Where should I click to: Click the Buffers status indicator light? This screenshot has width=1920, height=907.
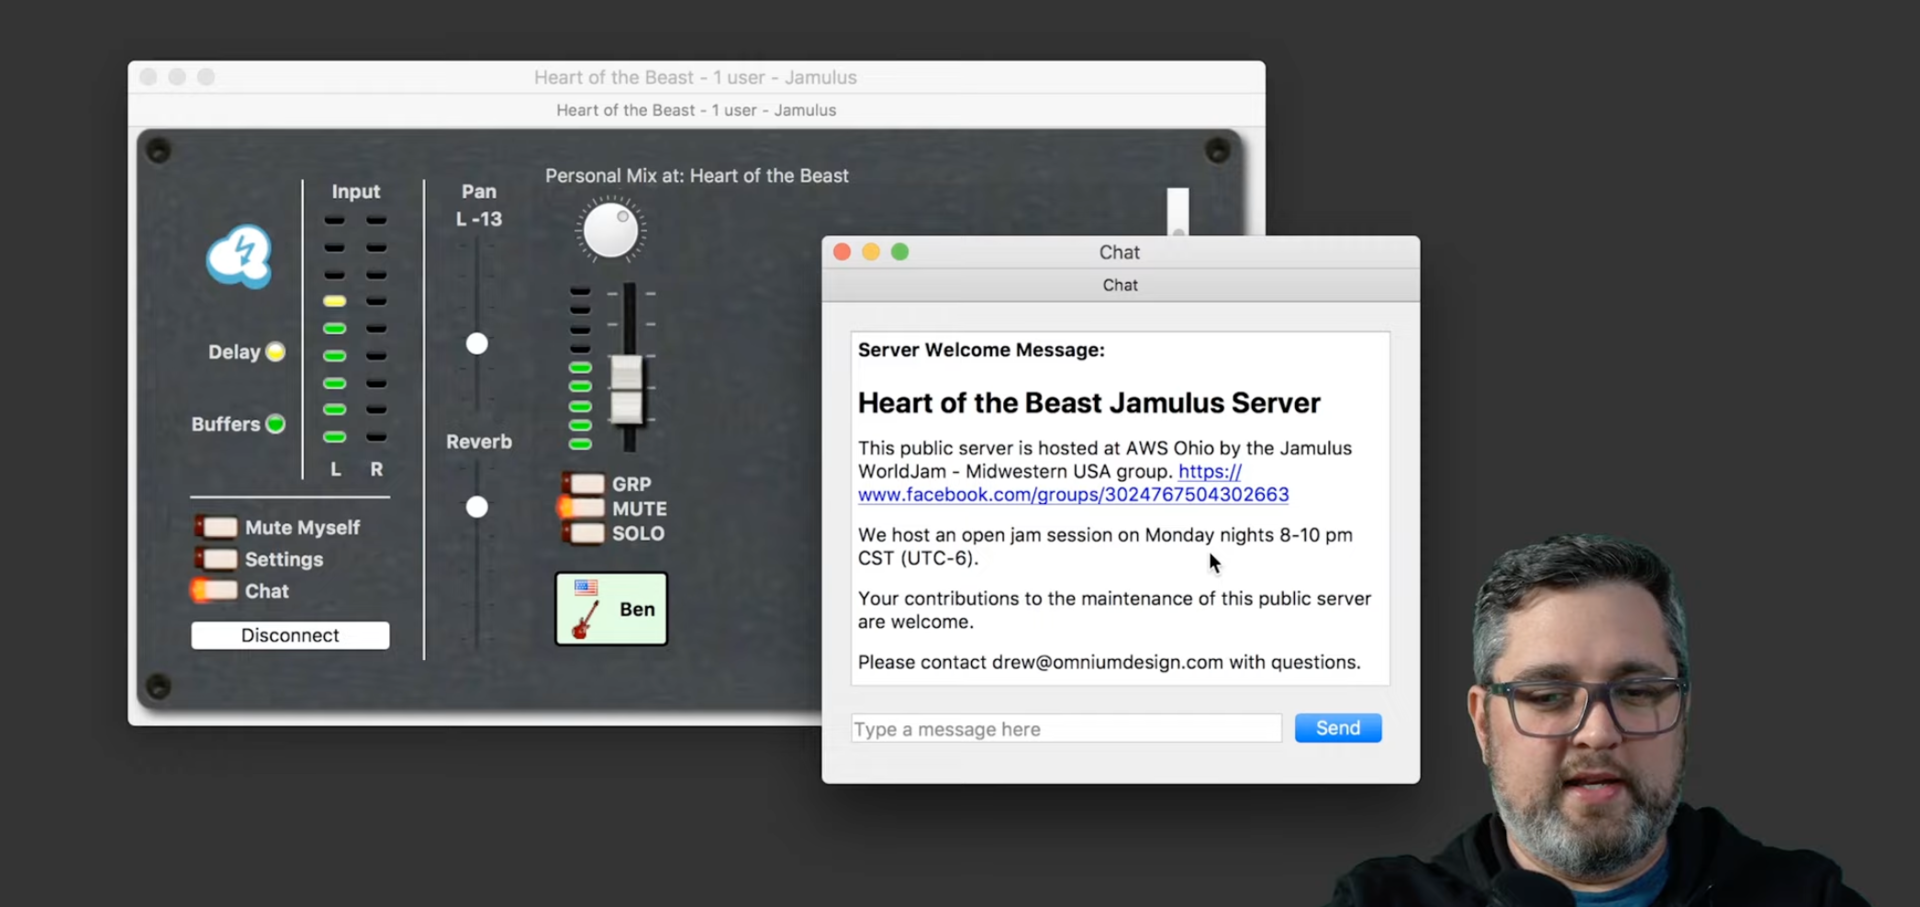[x=275, y=424]
